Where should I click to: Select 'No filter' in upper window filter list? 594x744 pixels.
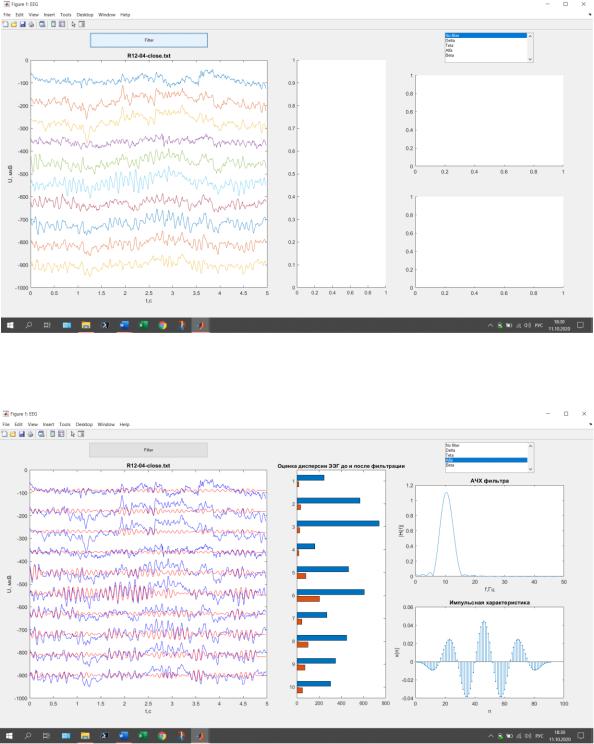pyautogui.click(x=486, y=36)
